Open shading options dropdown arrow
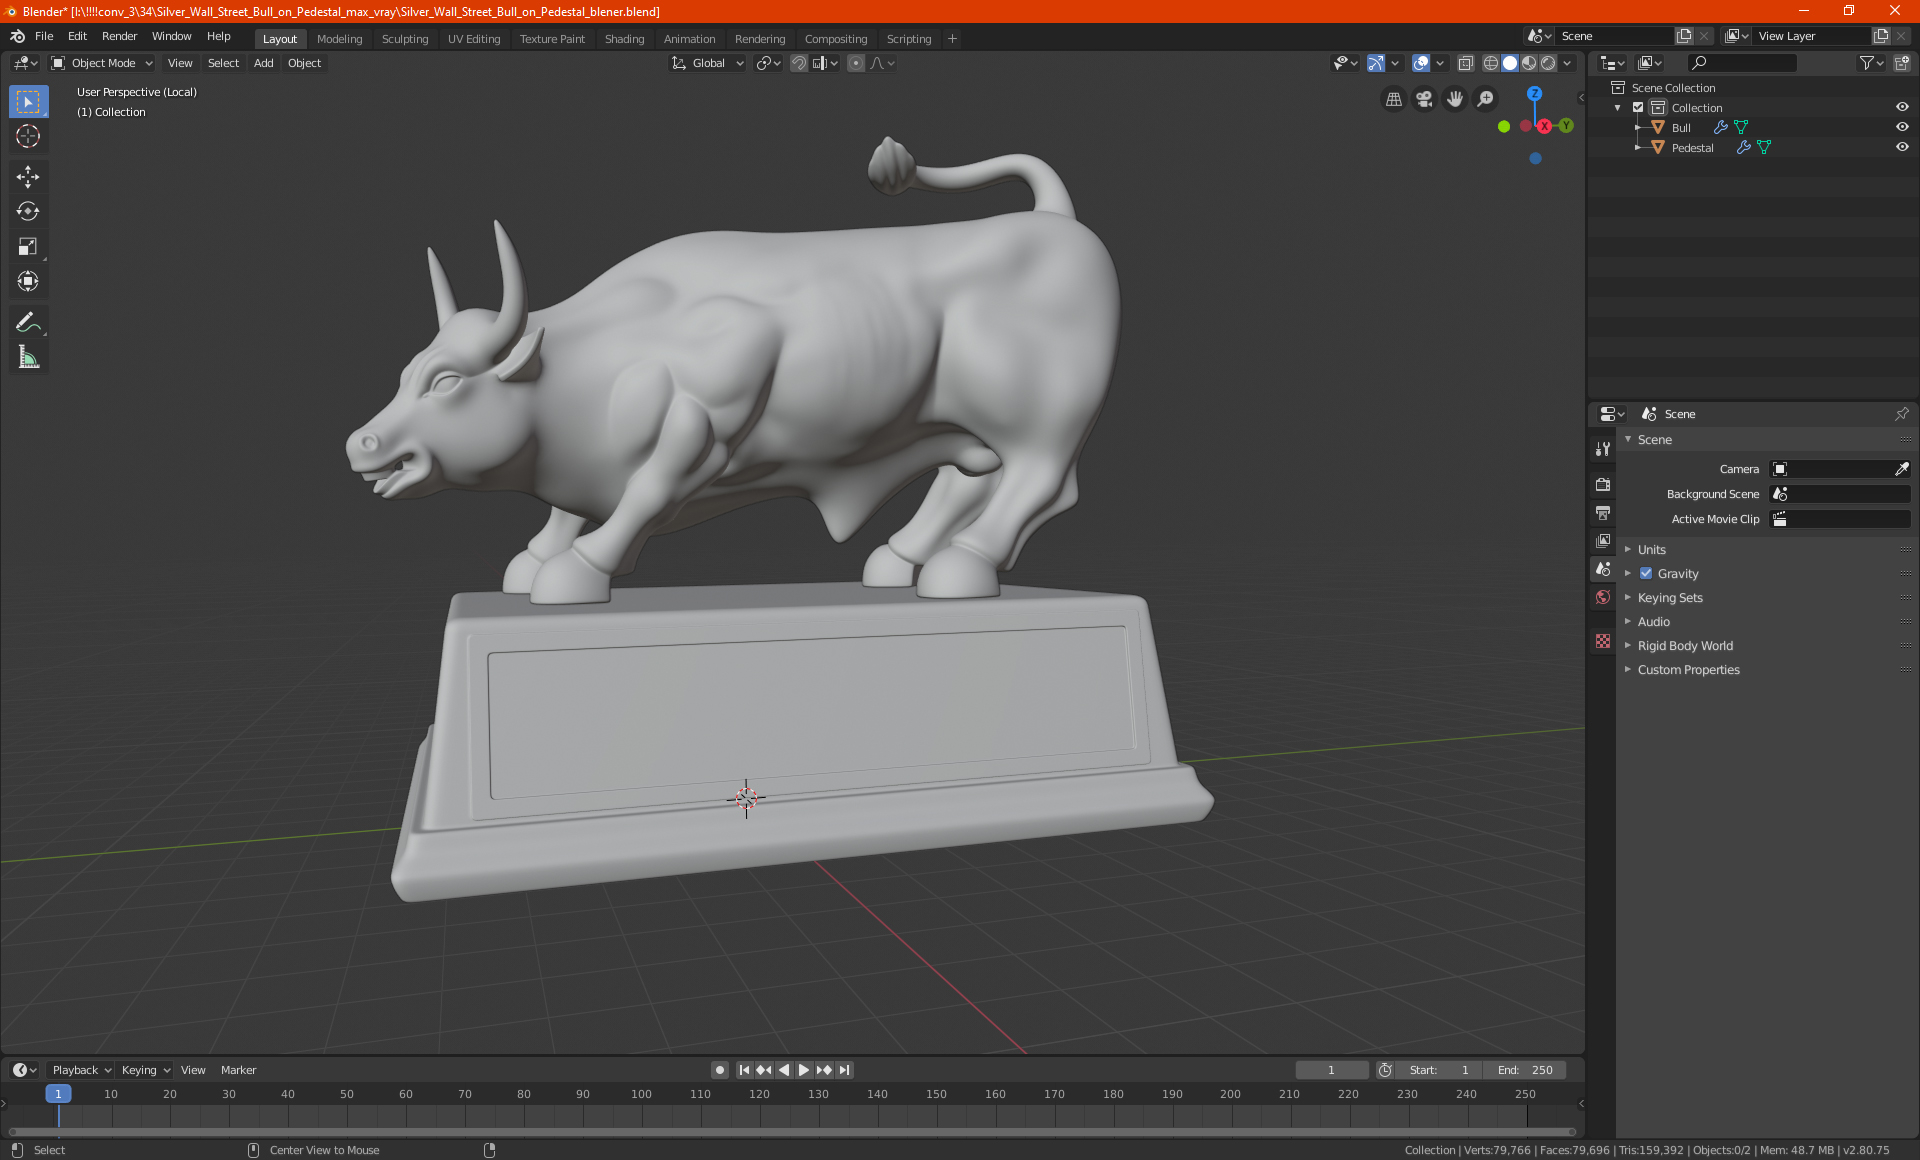The image size is (1920, 1160). pos(1567,63)
